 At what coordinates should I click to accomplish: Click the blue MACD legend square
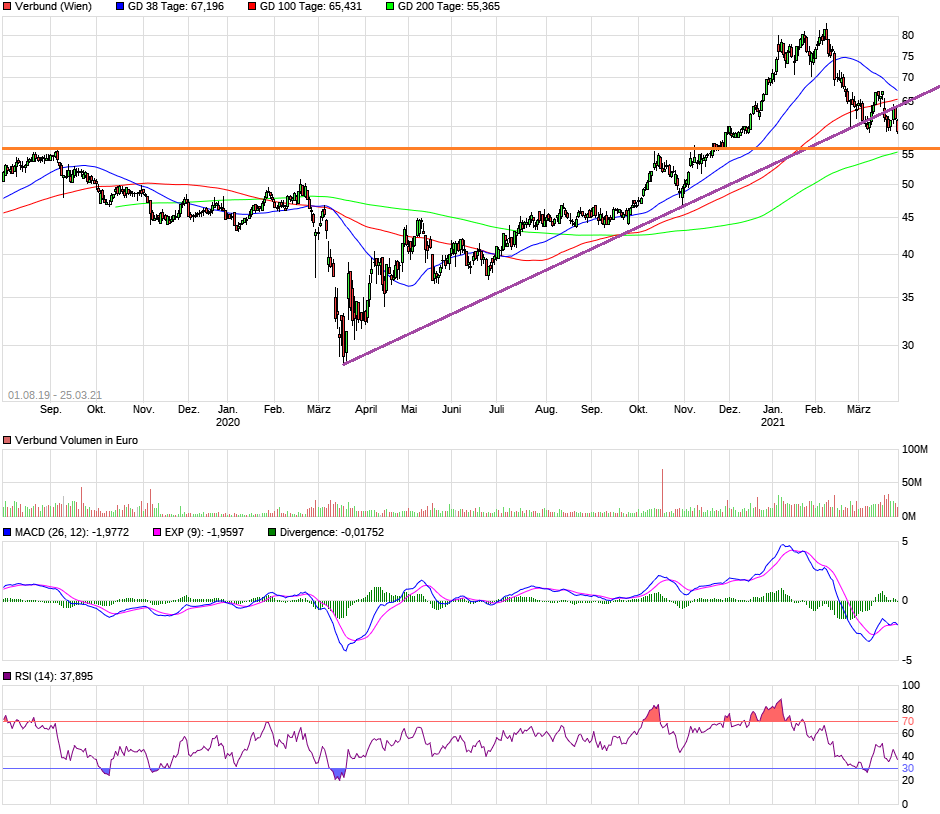tap(8, 531)
